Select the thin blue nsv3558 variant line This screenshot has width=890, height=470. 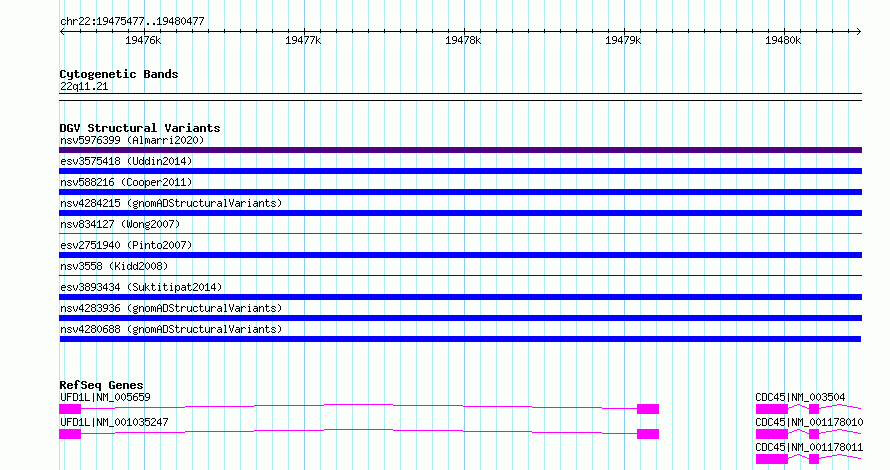(460, 275)
